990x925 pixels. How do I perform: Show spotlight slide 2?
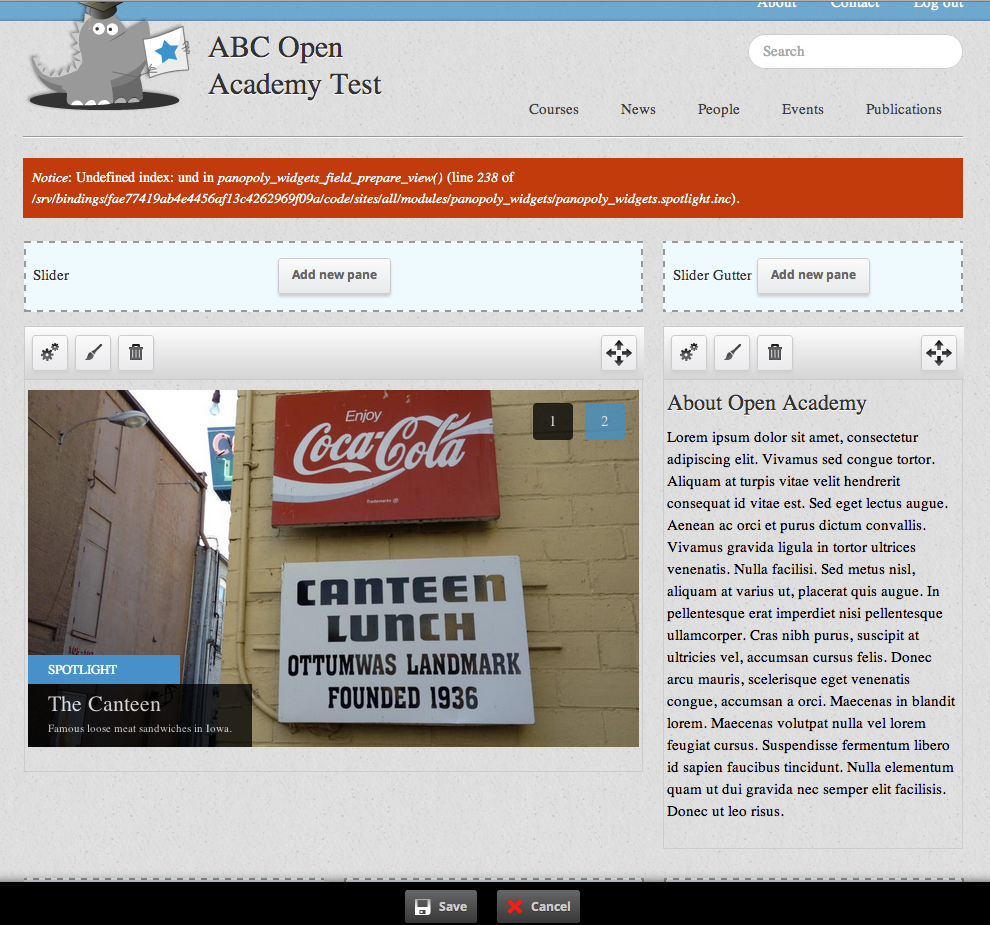pos(604,421)
